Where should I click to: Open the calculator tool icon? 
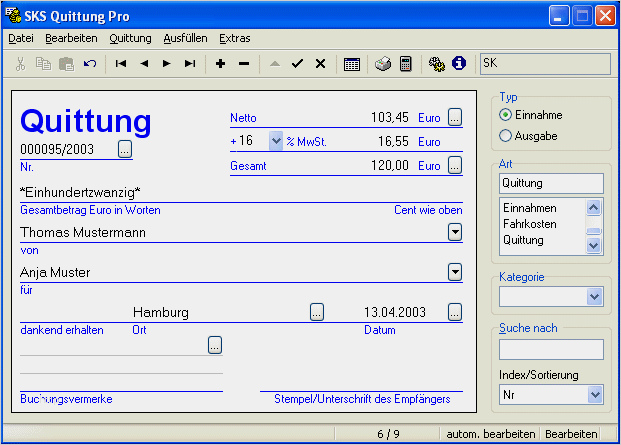point(406,64)
